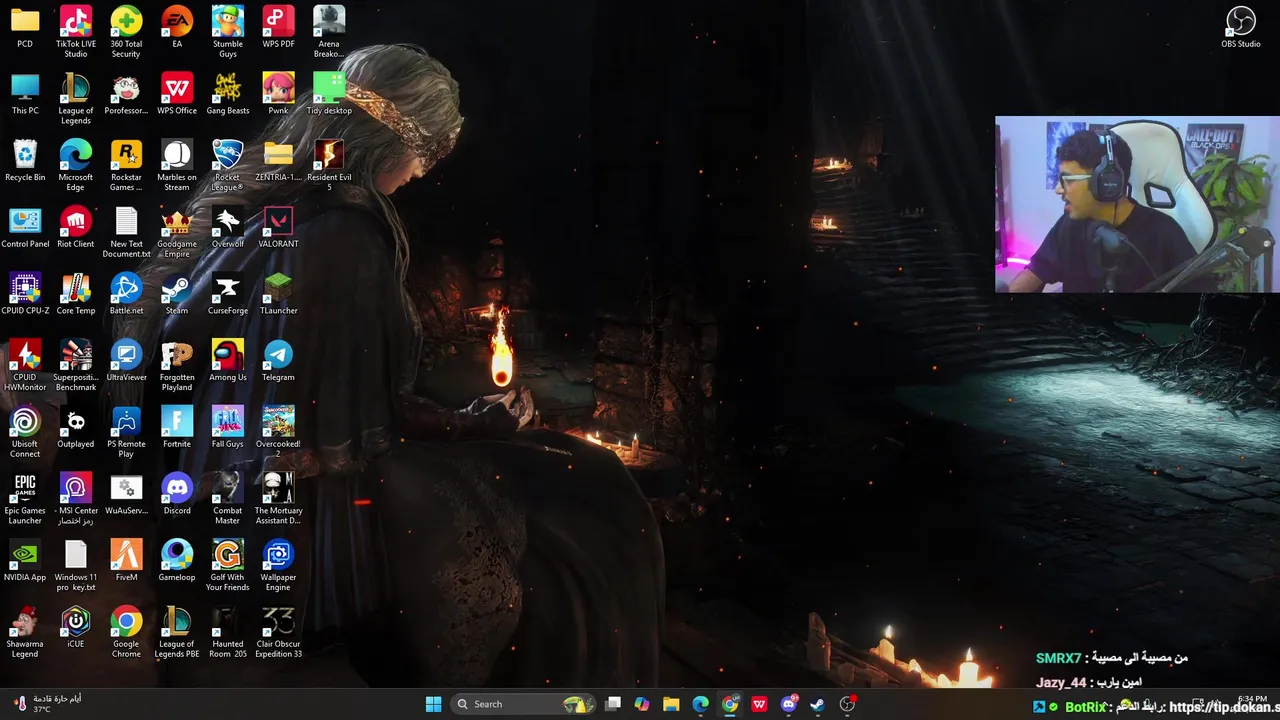Open WPS Office desktop icon

[177, 94]
